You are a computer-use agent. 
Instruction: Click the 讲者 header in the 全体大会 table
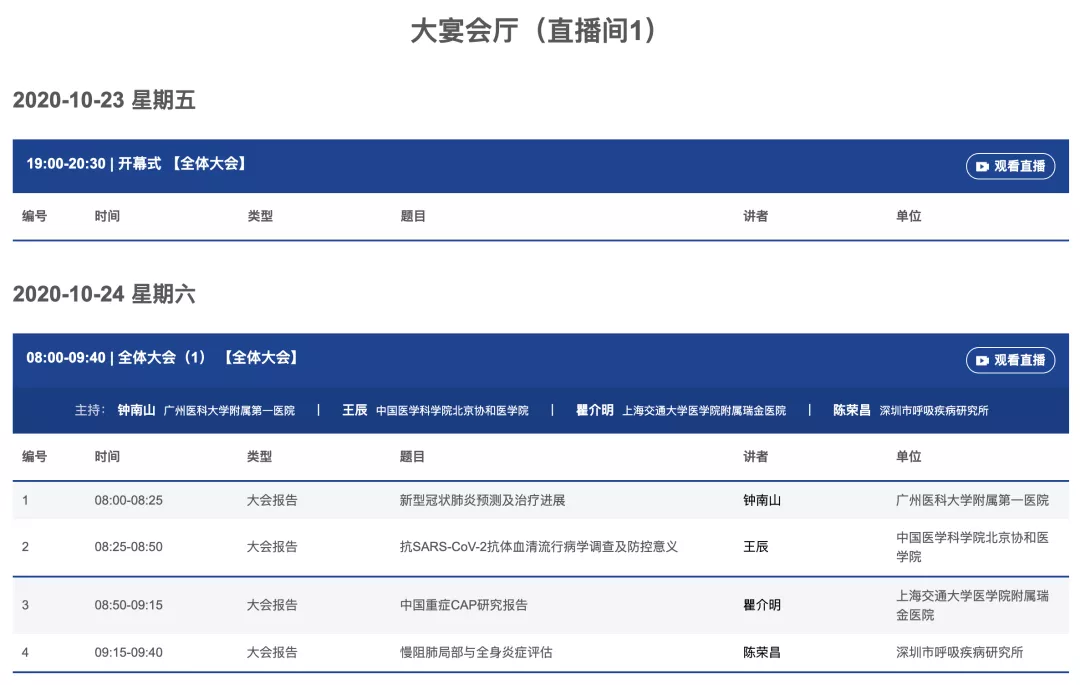(756, 456)
